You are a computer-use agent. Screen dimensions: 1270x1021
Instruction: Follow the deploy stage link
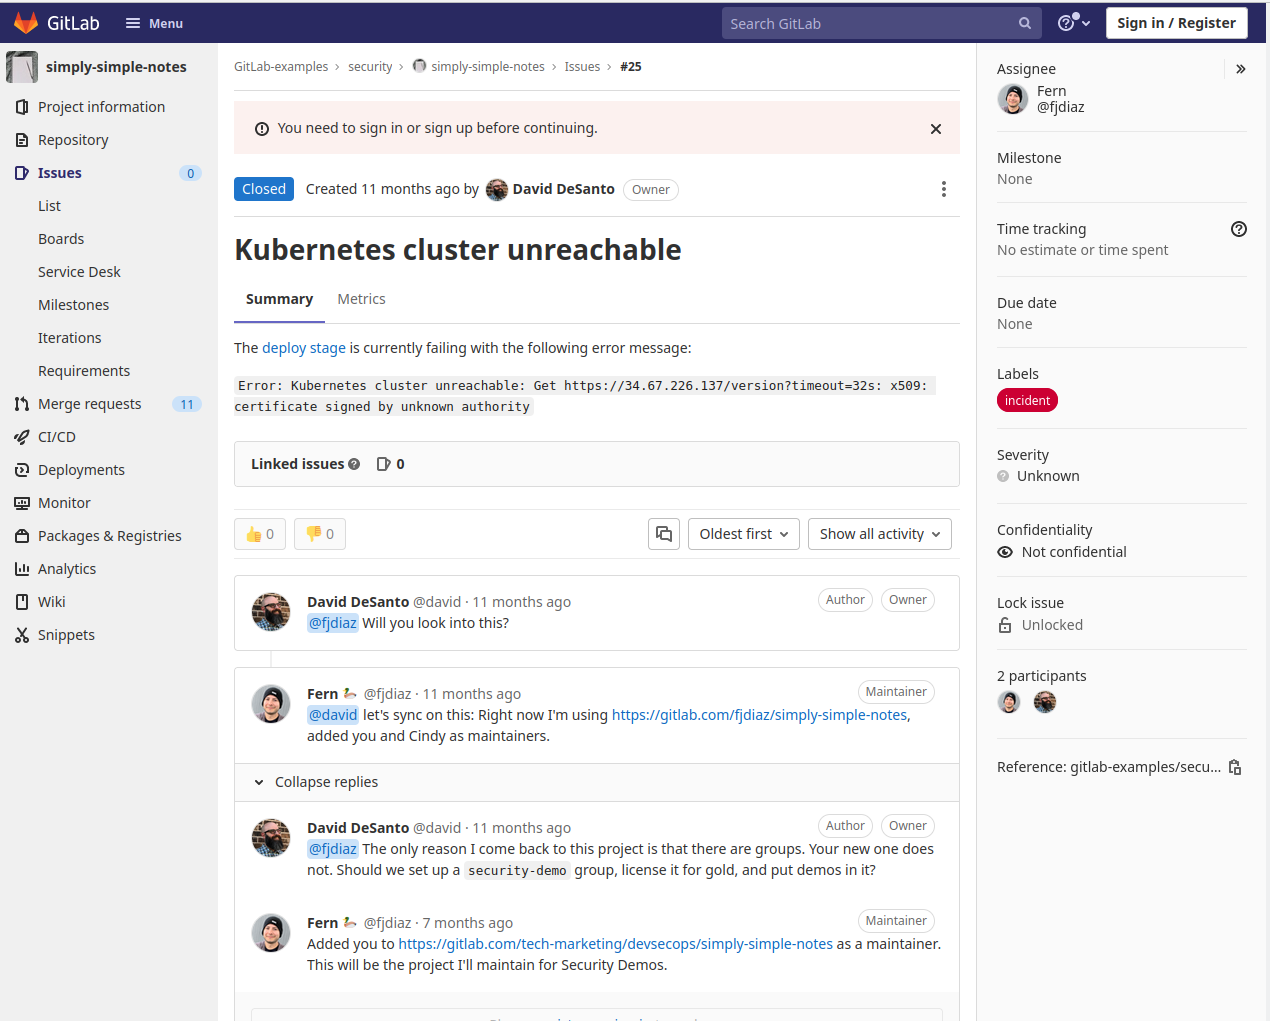pos(304,348)
